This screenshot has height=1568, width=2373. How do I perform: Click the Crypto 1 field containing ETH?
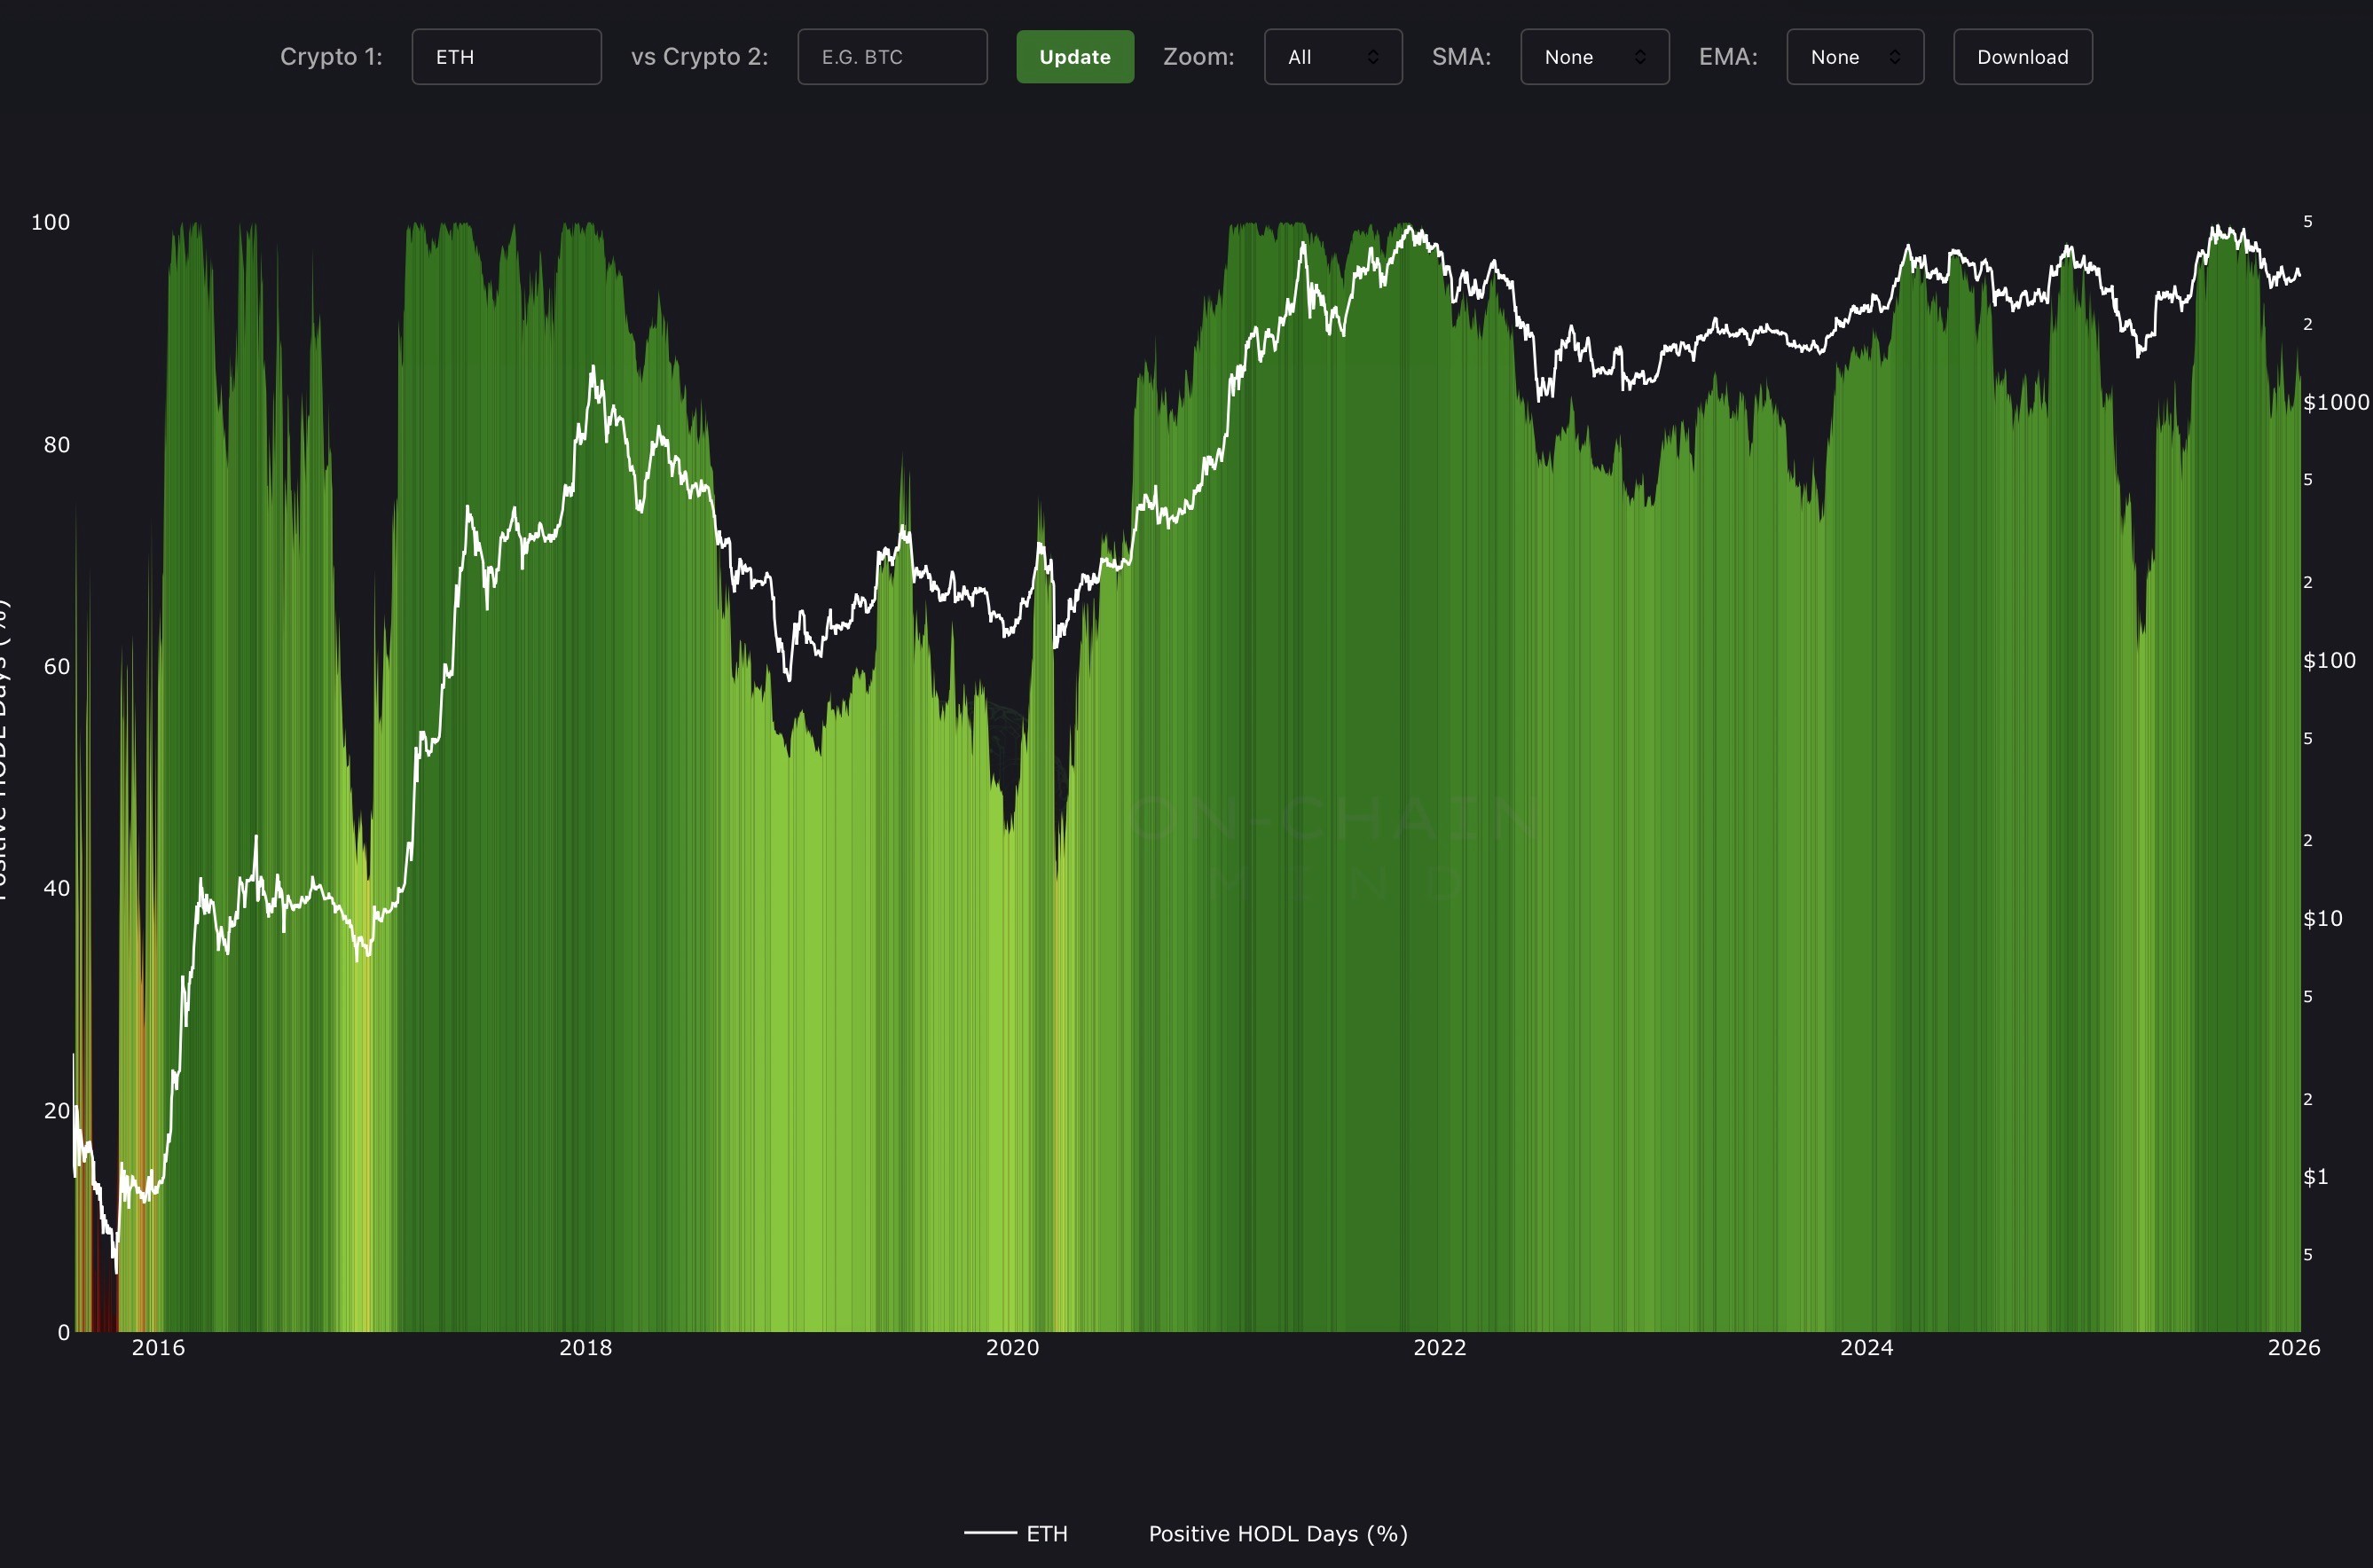tap(506, 57)
